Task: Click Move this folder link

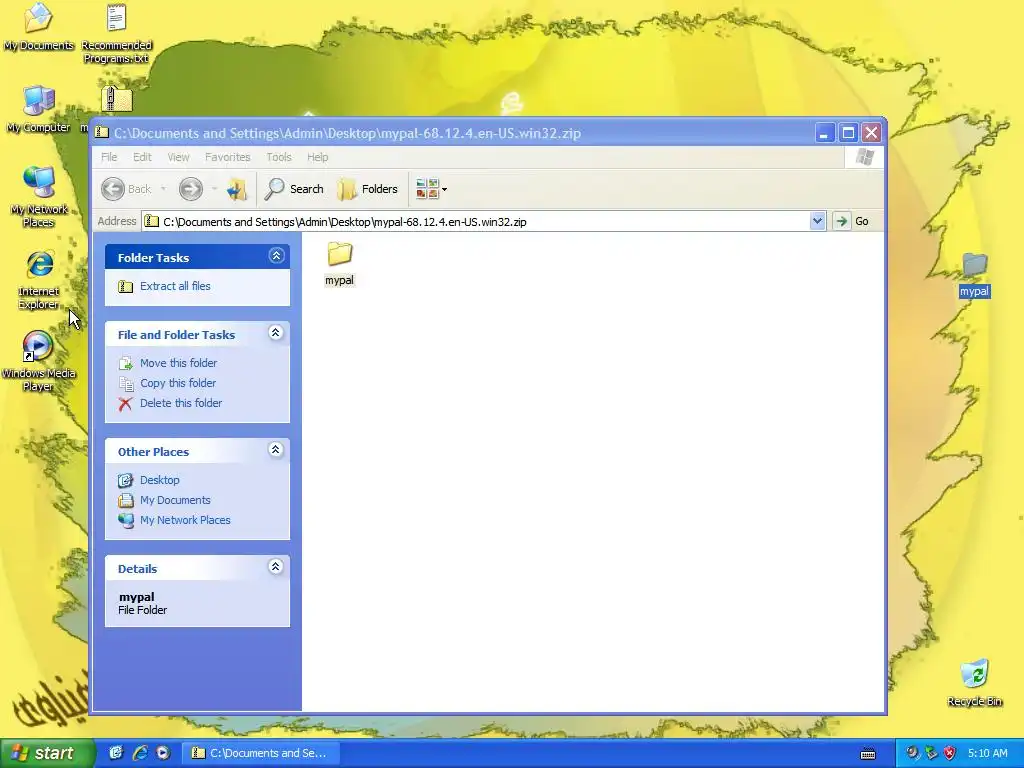Action: pos(178,363)
